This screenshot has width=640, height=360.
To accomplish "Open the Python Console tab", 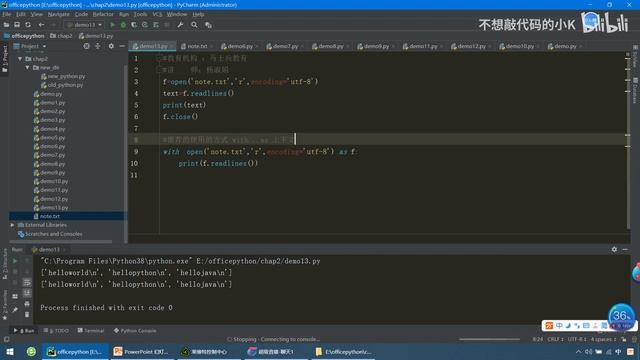I will [135, 331].
